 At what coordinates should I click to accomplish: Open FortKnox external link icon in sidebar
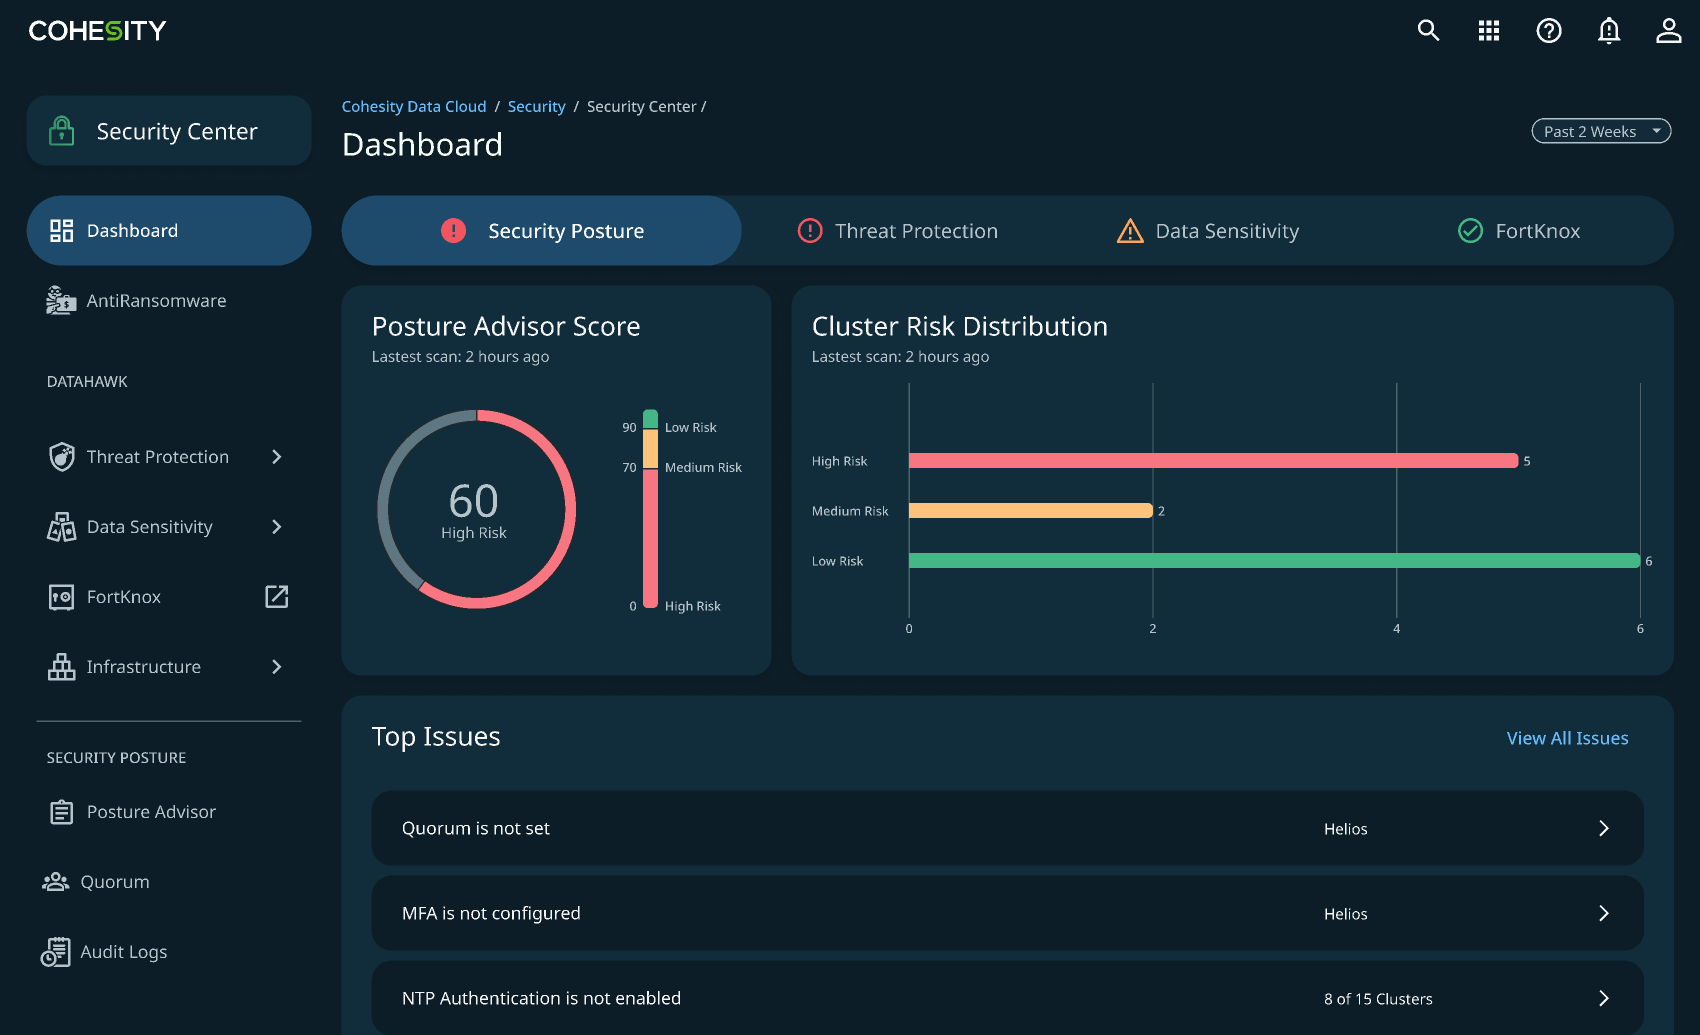[277, 597]
